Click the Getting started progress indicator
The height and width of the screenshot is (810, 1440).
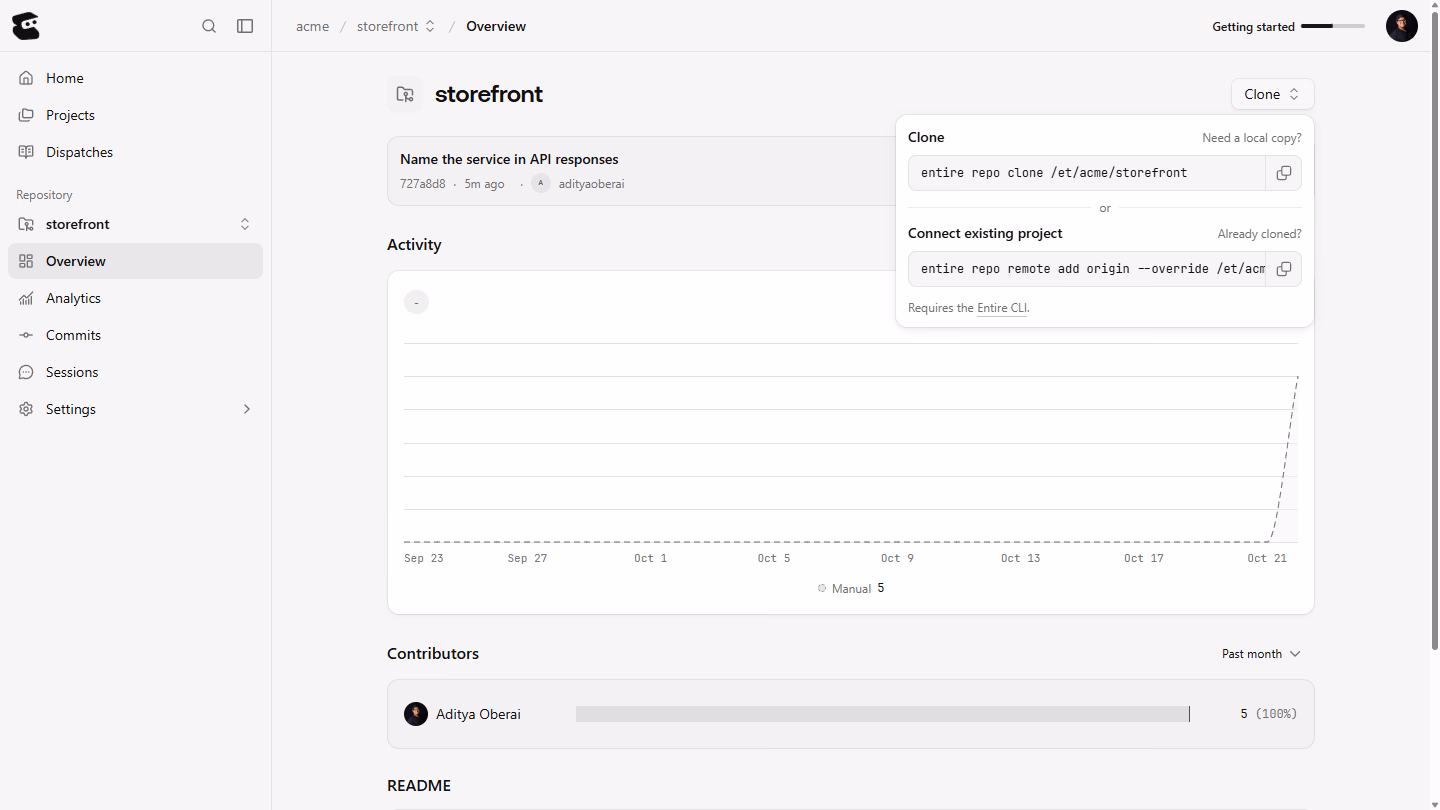pyautogui.click(x=1288, y=27)
